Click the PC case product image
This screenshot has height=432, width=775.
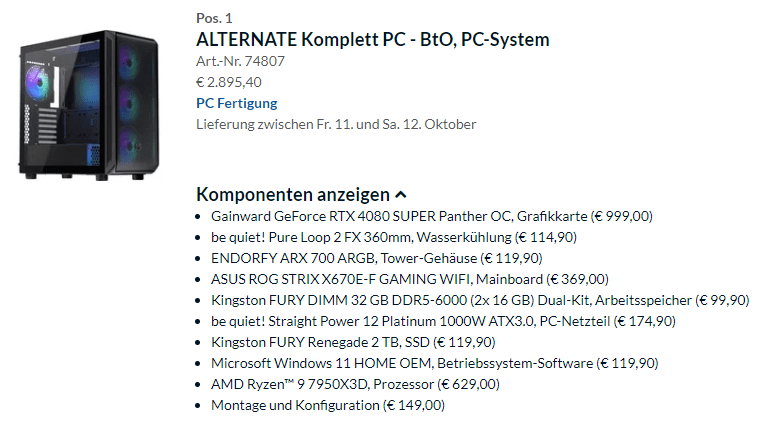coord(89,105)
